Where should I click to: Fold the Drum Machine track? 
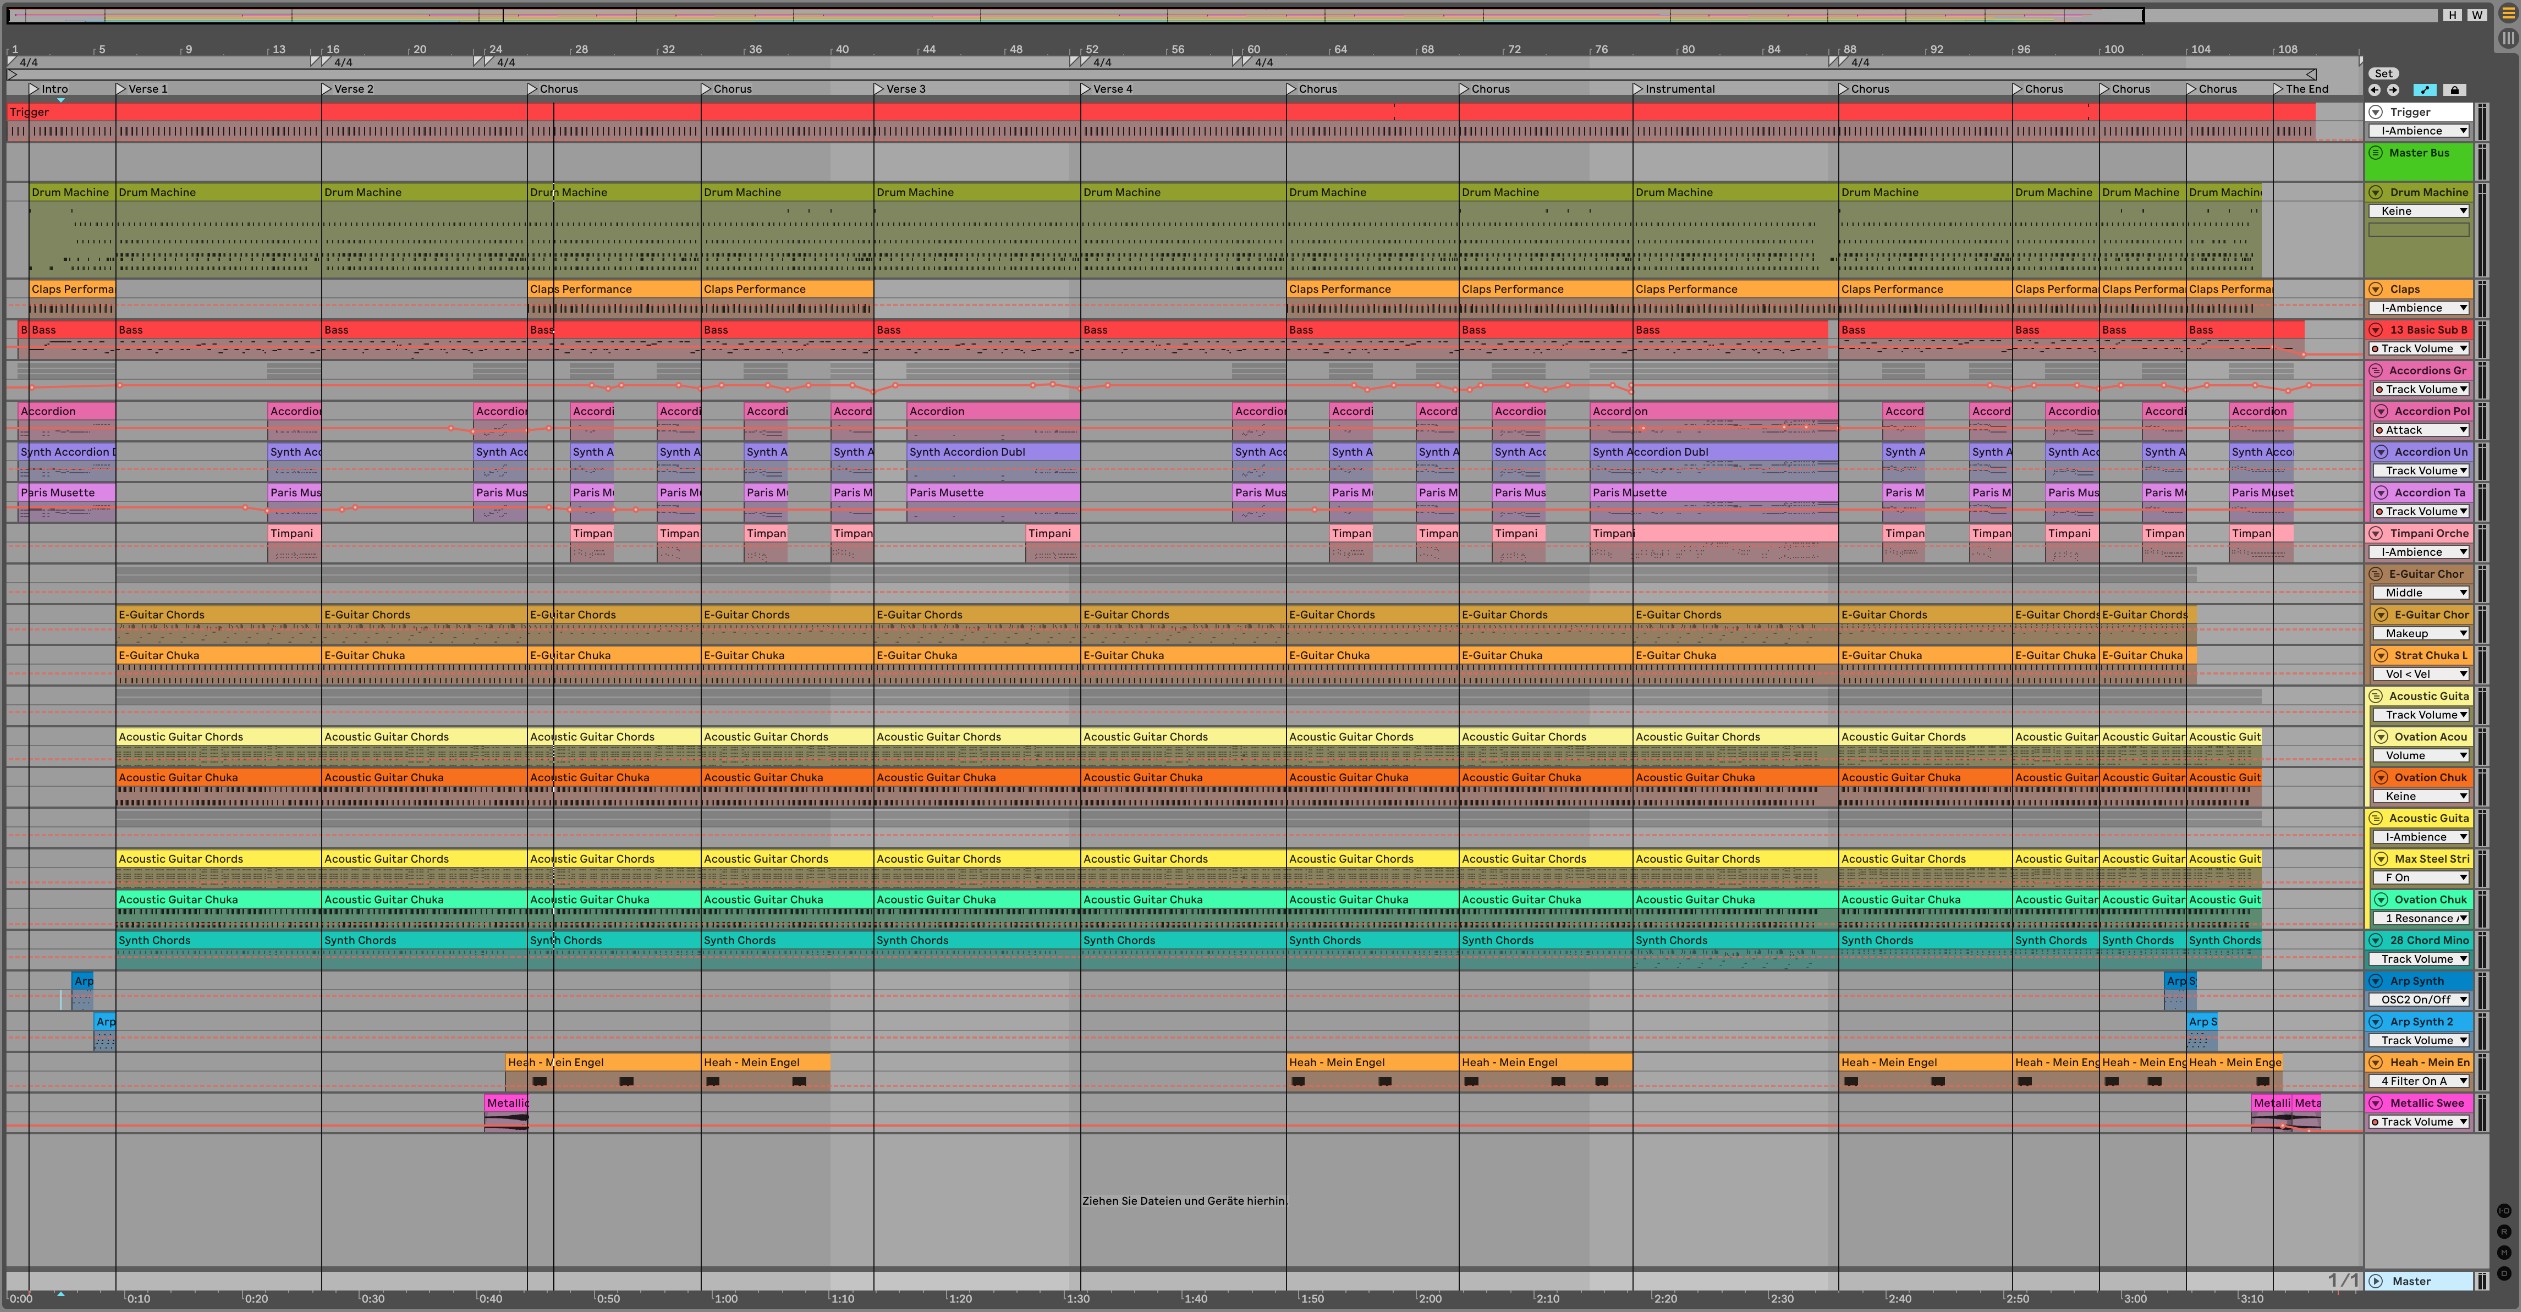[2377, 192]
